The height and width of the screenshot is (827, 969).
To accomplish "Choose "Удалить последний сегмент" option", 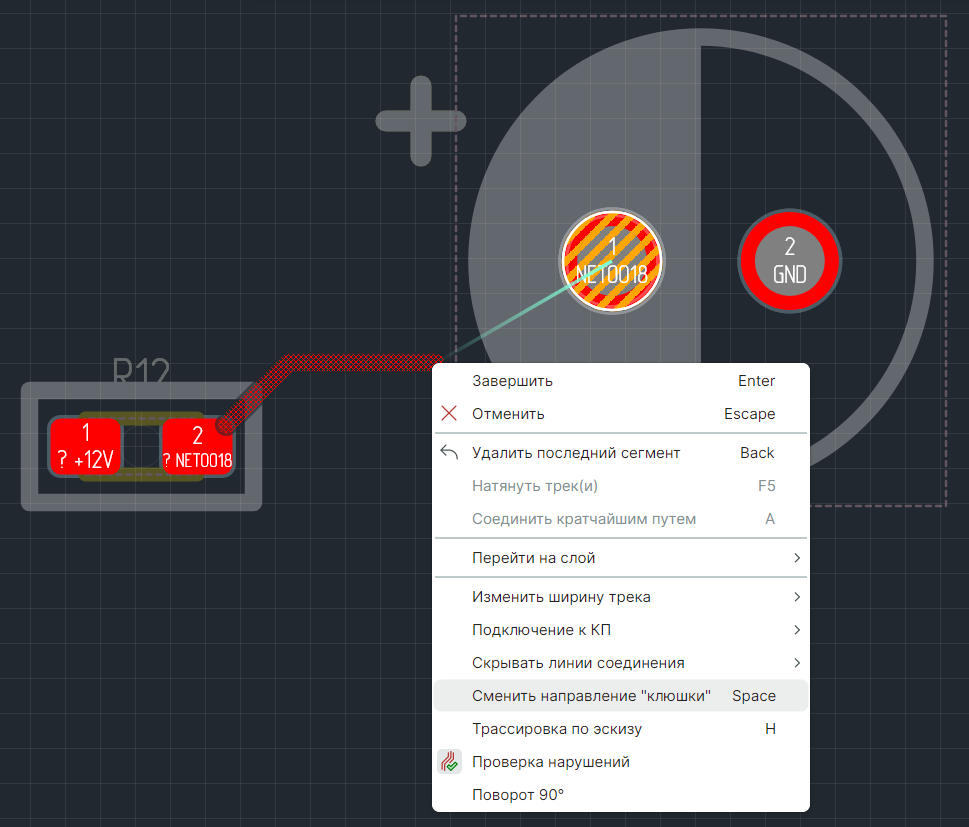I will [x=575, y=453].
